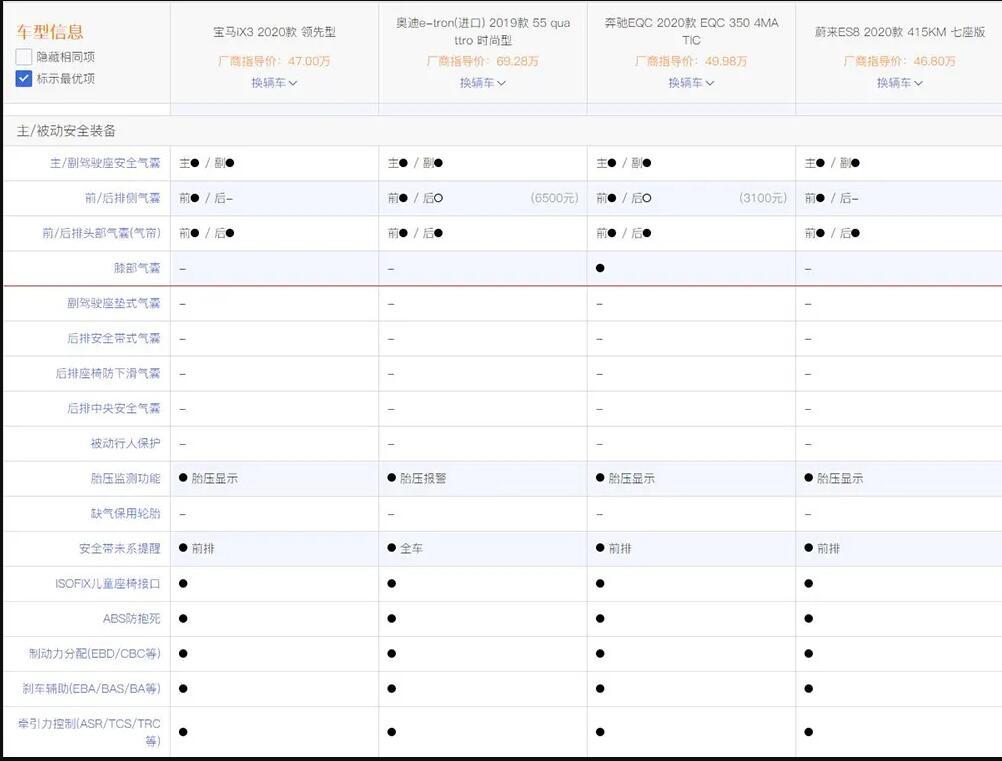Click the 宝马iX3 2020款 领先型 title
Screen dimensions: 1002x761
coord(274,32)
